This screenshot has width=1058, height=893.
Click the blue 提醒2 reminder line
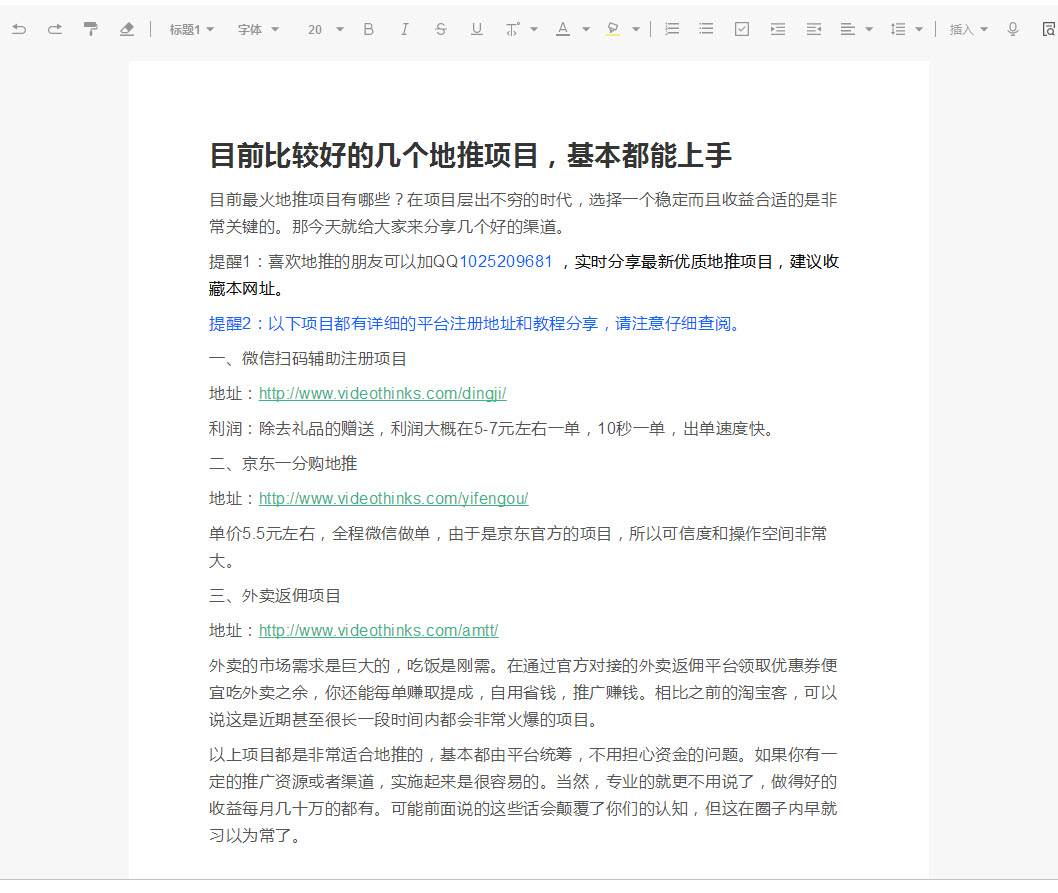[474, 324]
